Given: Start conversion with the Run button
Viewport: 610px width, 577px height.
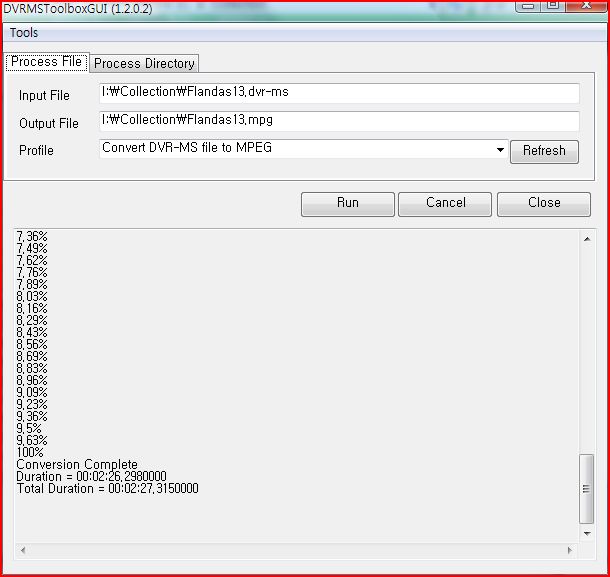Looking at the screenshot, I should coord(347,203).
